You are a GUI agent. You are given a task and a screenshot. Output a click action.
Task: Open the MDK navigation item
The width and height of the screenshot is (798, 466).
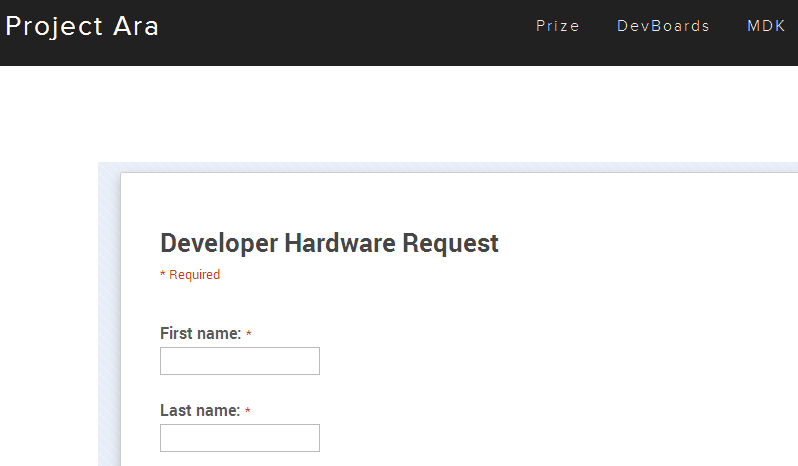tap(766, 26)
